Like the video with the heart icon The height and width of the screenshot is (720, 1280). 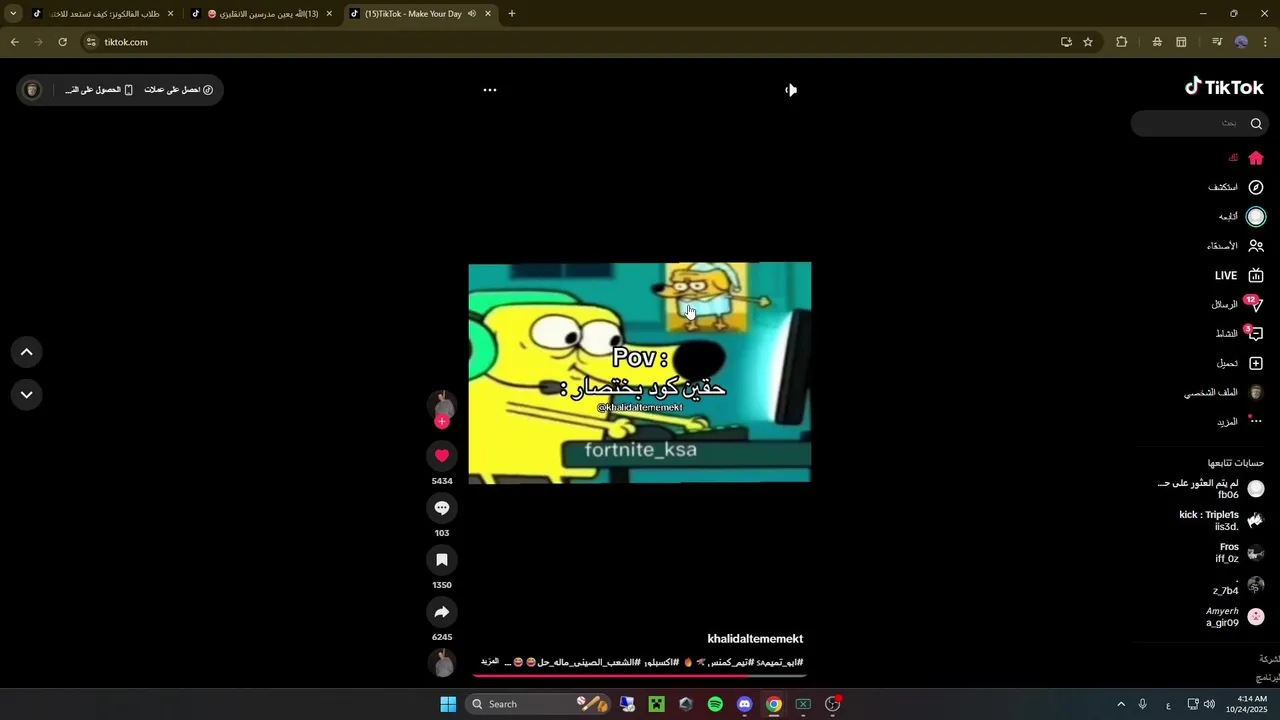click(442, 456)
